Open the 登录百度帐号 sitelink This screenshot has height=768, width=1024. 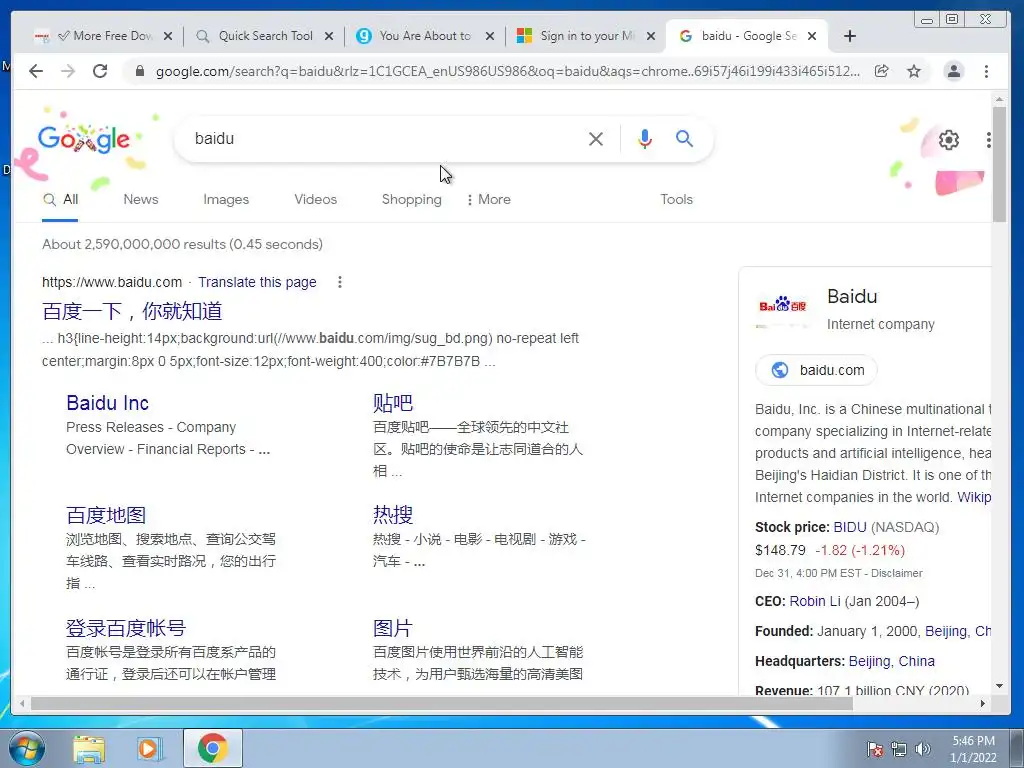(x=126, y=628)
